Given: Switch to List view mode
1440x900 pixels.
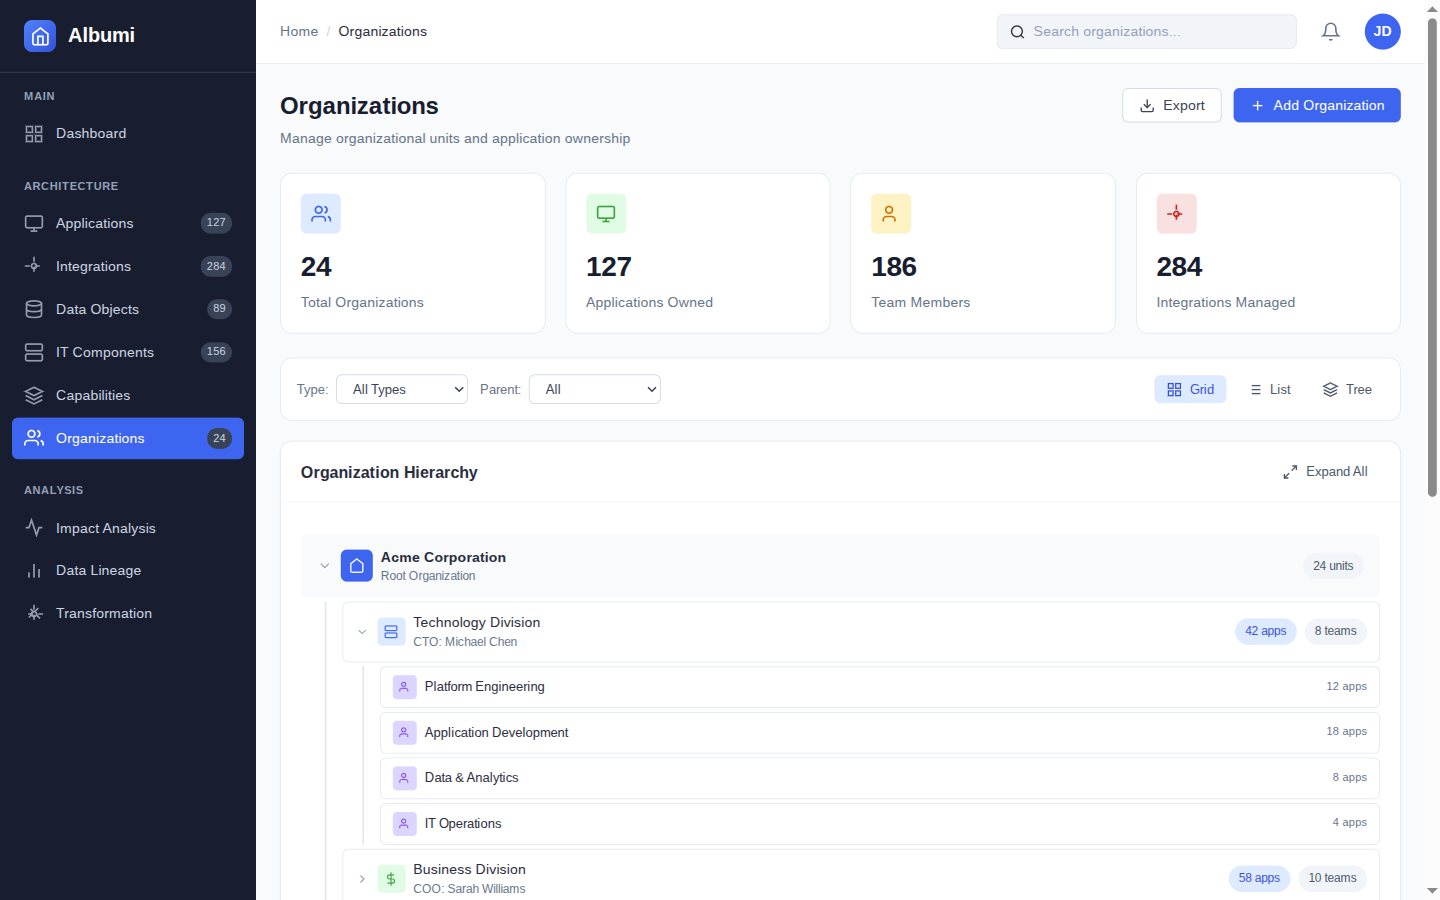Looking at the screenshot, I should 1270,389.
